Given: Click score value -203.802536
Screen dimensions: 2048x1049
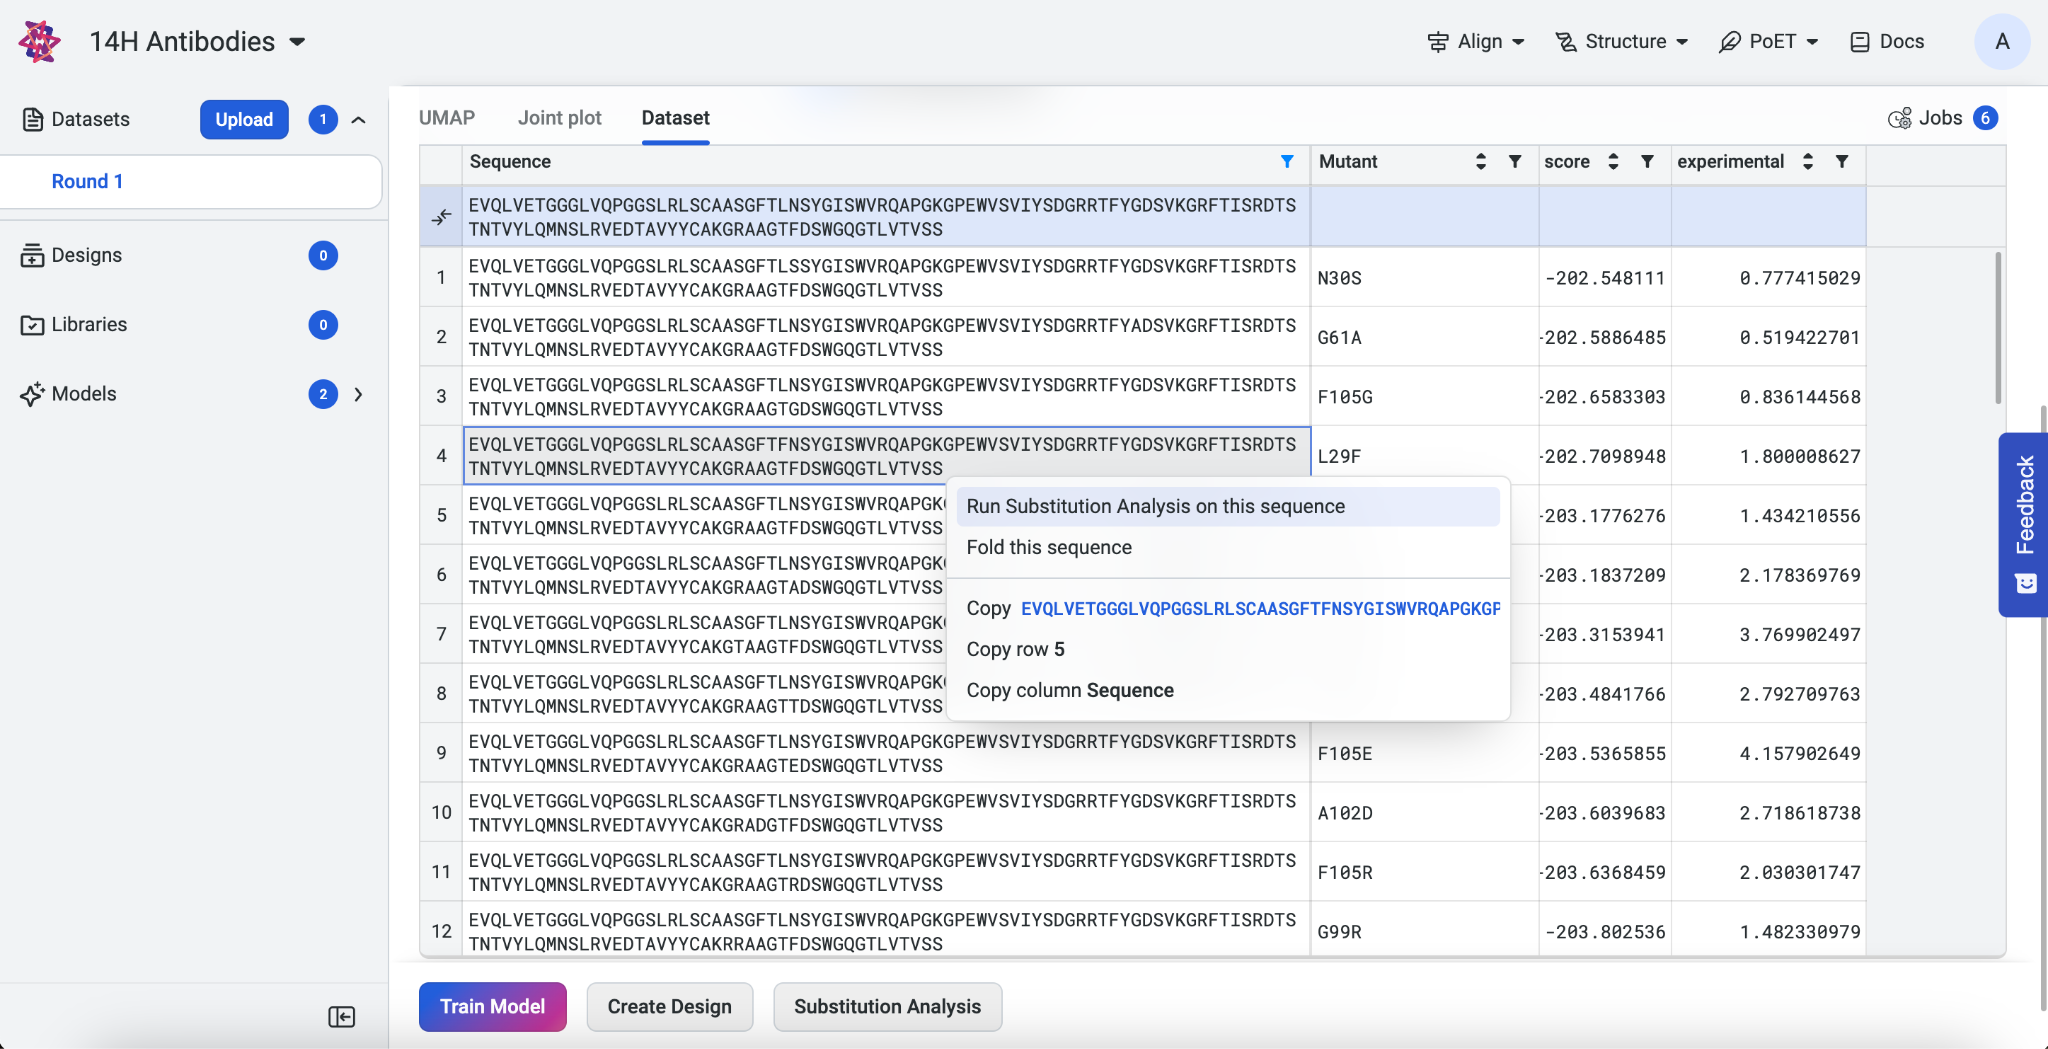Looking at the screenshot, I should click(1605, 932).
